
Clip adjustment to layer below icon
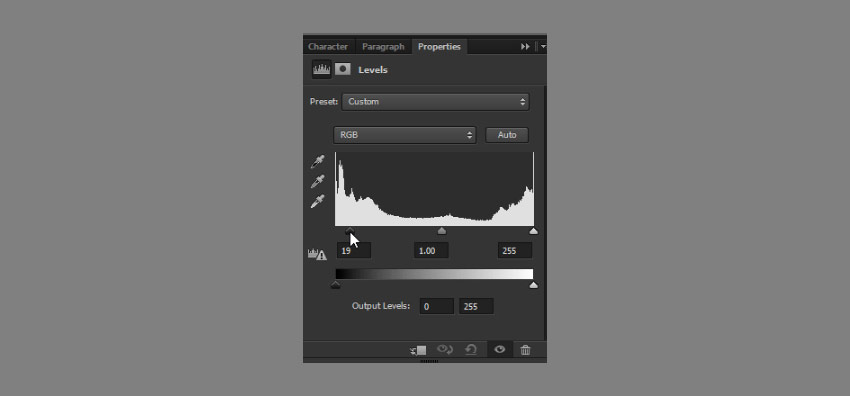pyautogui.click(x=418, y=350)
